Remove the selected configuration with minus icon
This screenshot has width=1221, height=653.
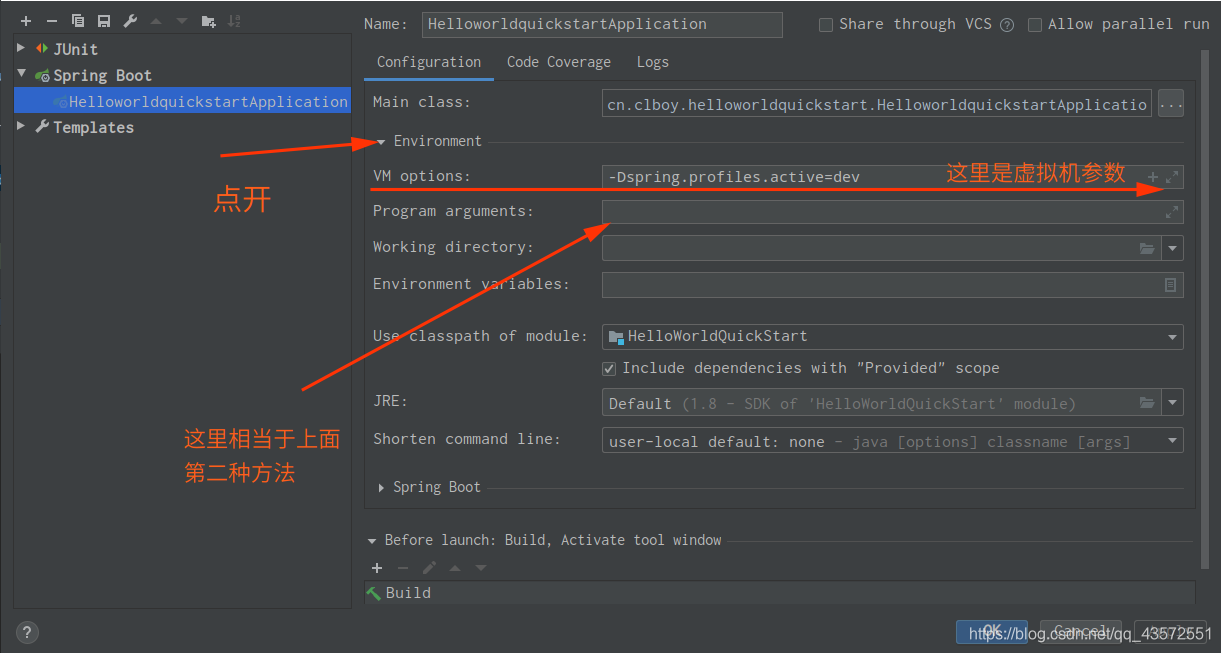[x=52, y=21]
